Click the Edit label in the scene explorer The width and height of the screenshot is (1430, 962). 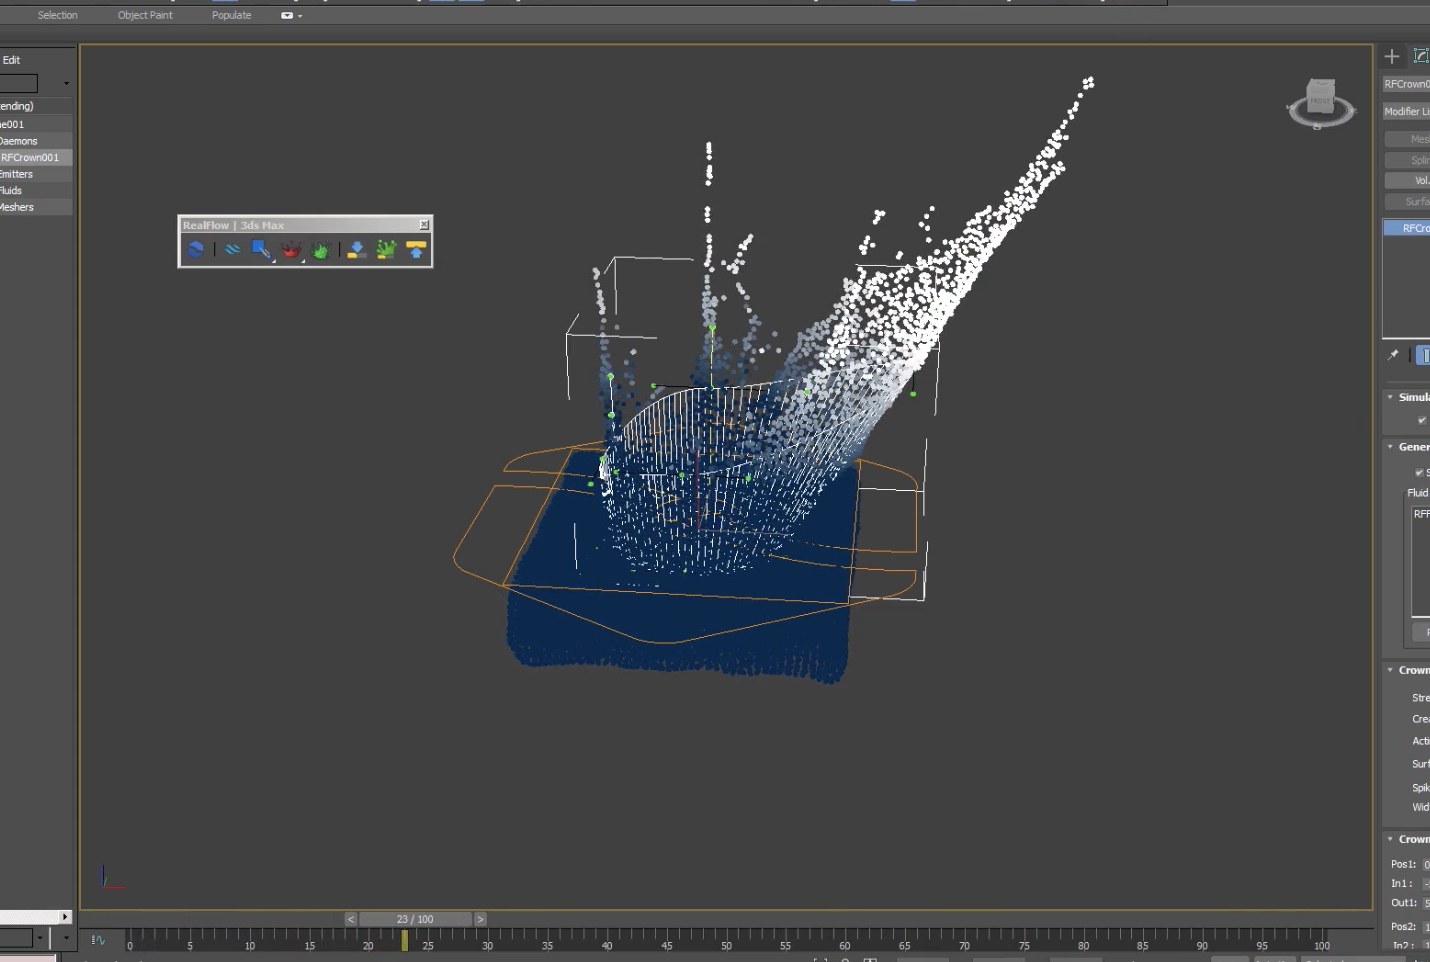pyautogui.click(x=11, y=59)
